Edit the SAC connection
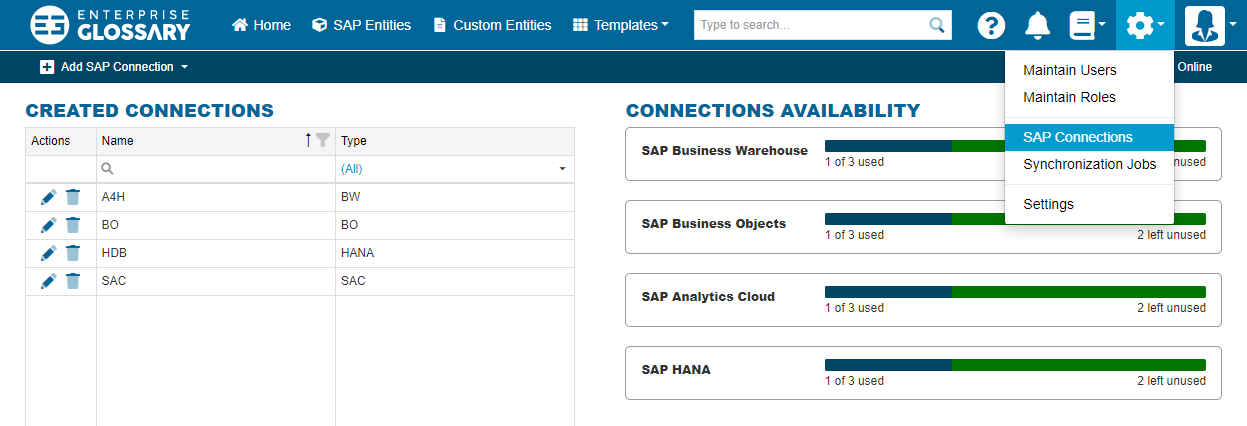 [x=48, y=281]
